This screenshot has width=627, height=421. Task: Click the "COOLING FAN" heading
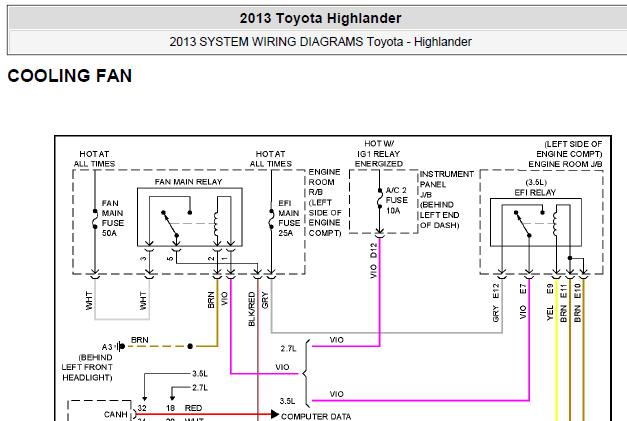coord(70,76)
